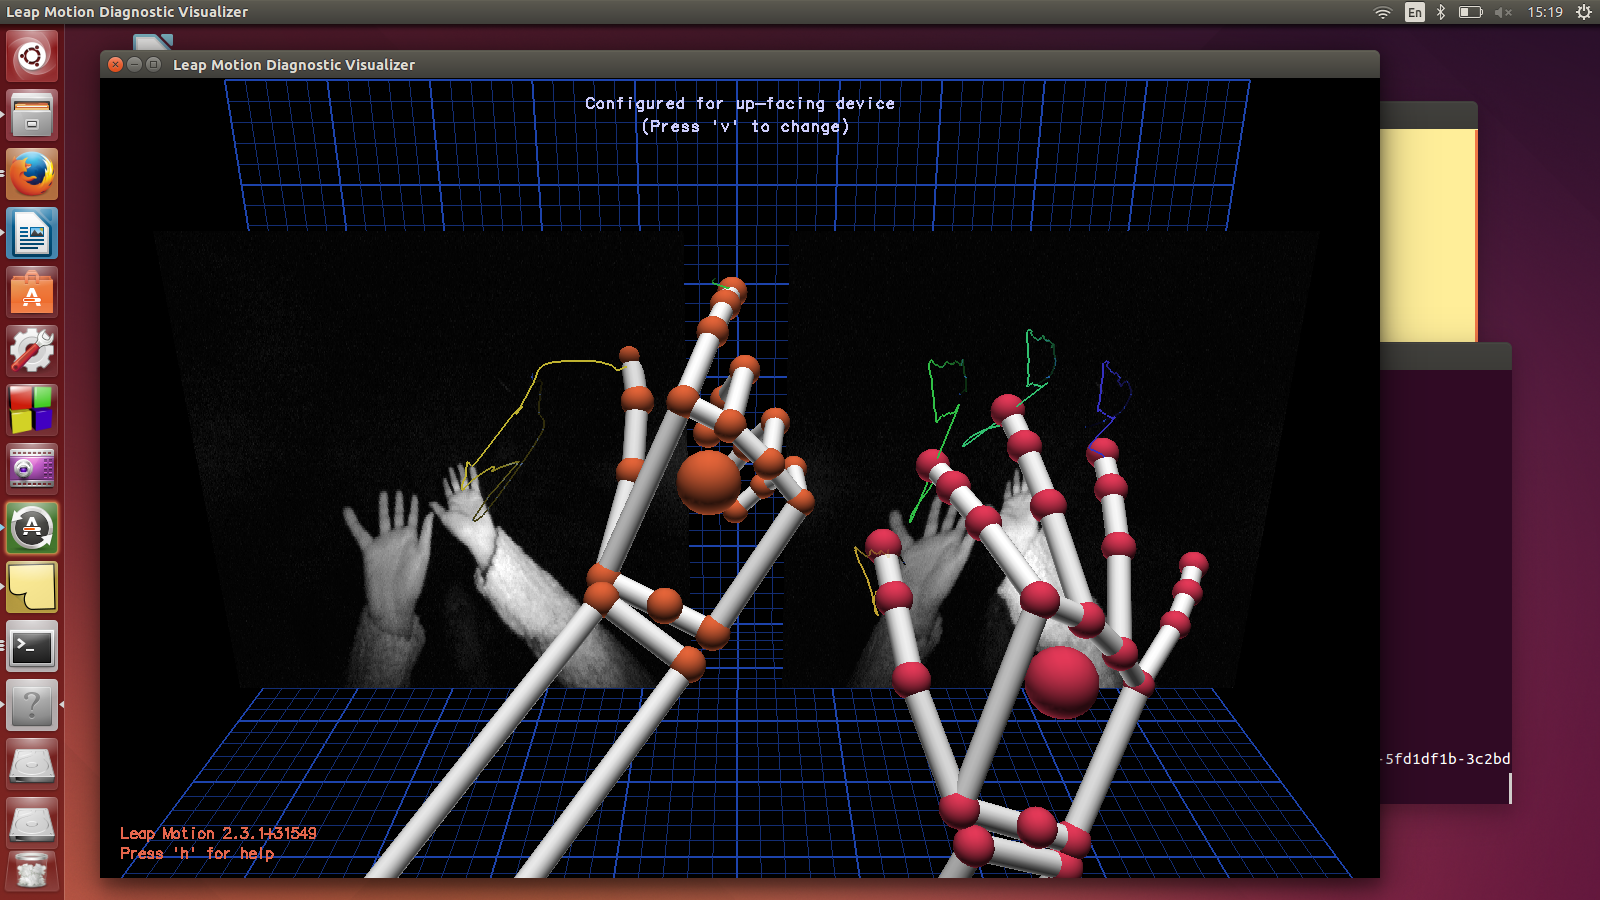Expand the En keyboard layout indicator
Screen dimensions: 1600x900
pos(1414,12)
